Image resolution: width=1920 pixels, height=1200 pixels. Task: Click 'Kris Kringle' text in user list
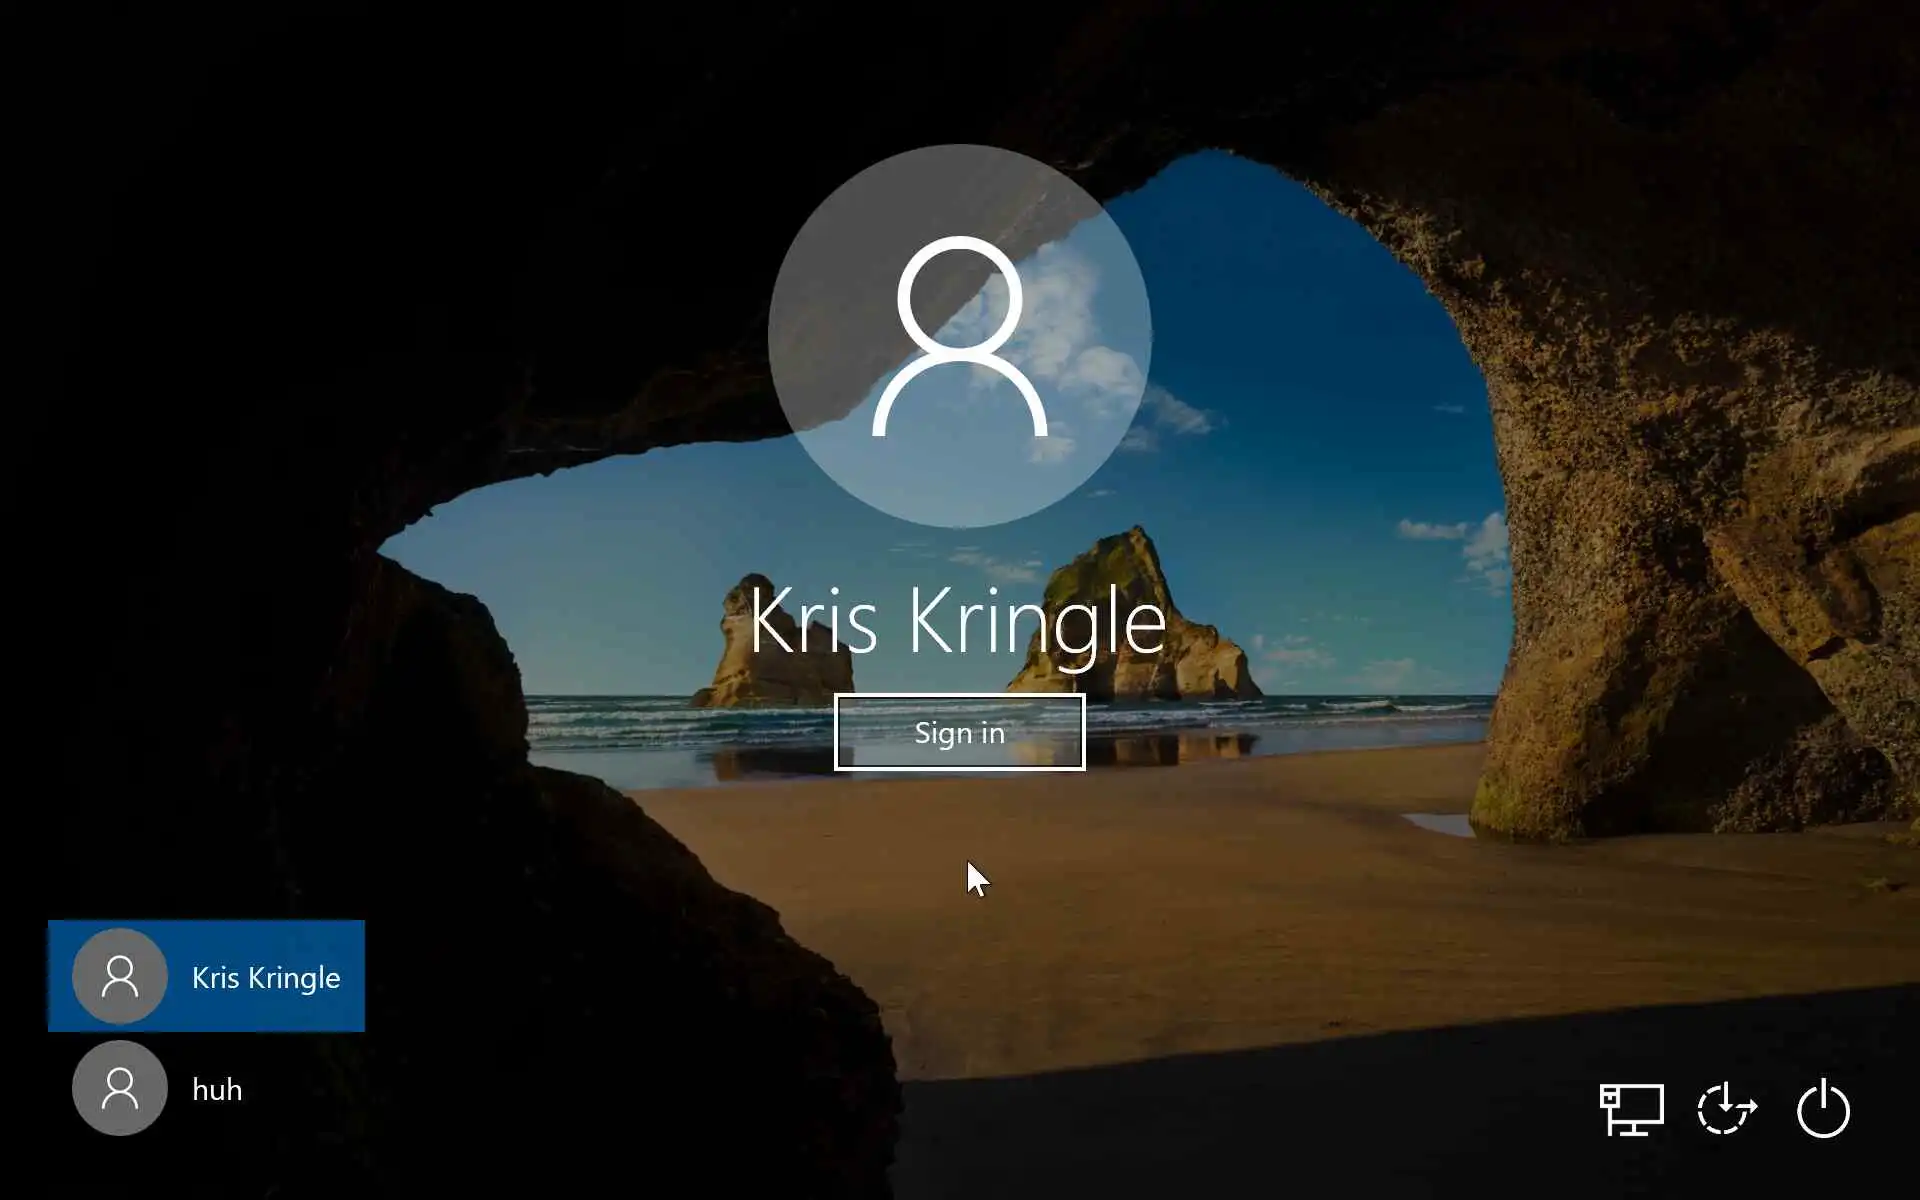266,977
